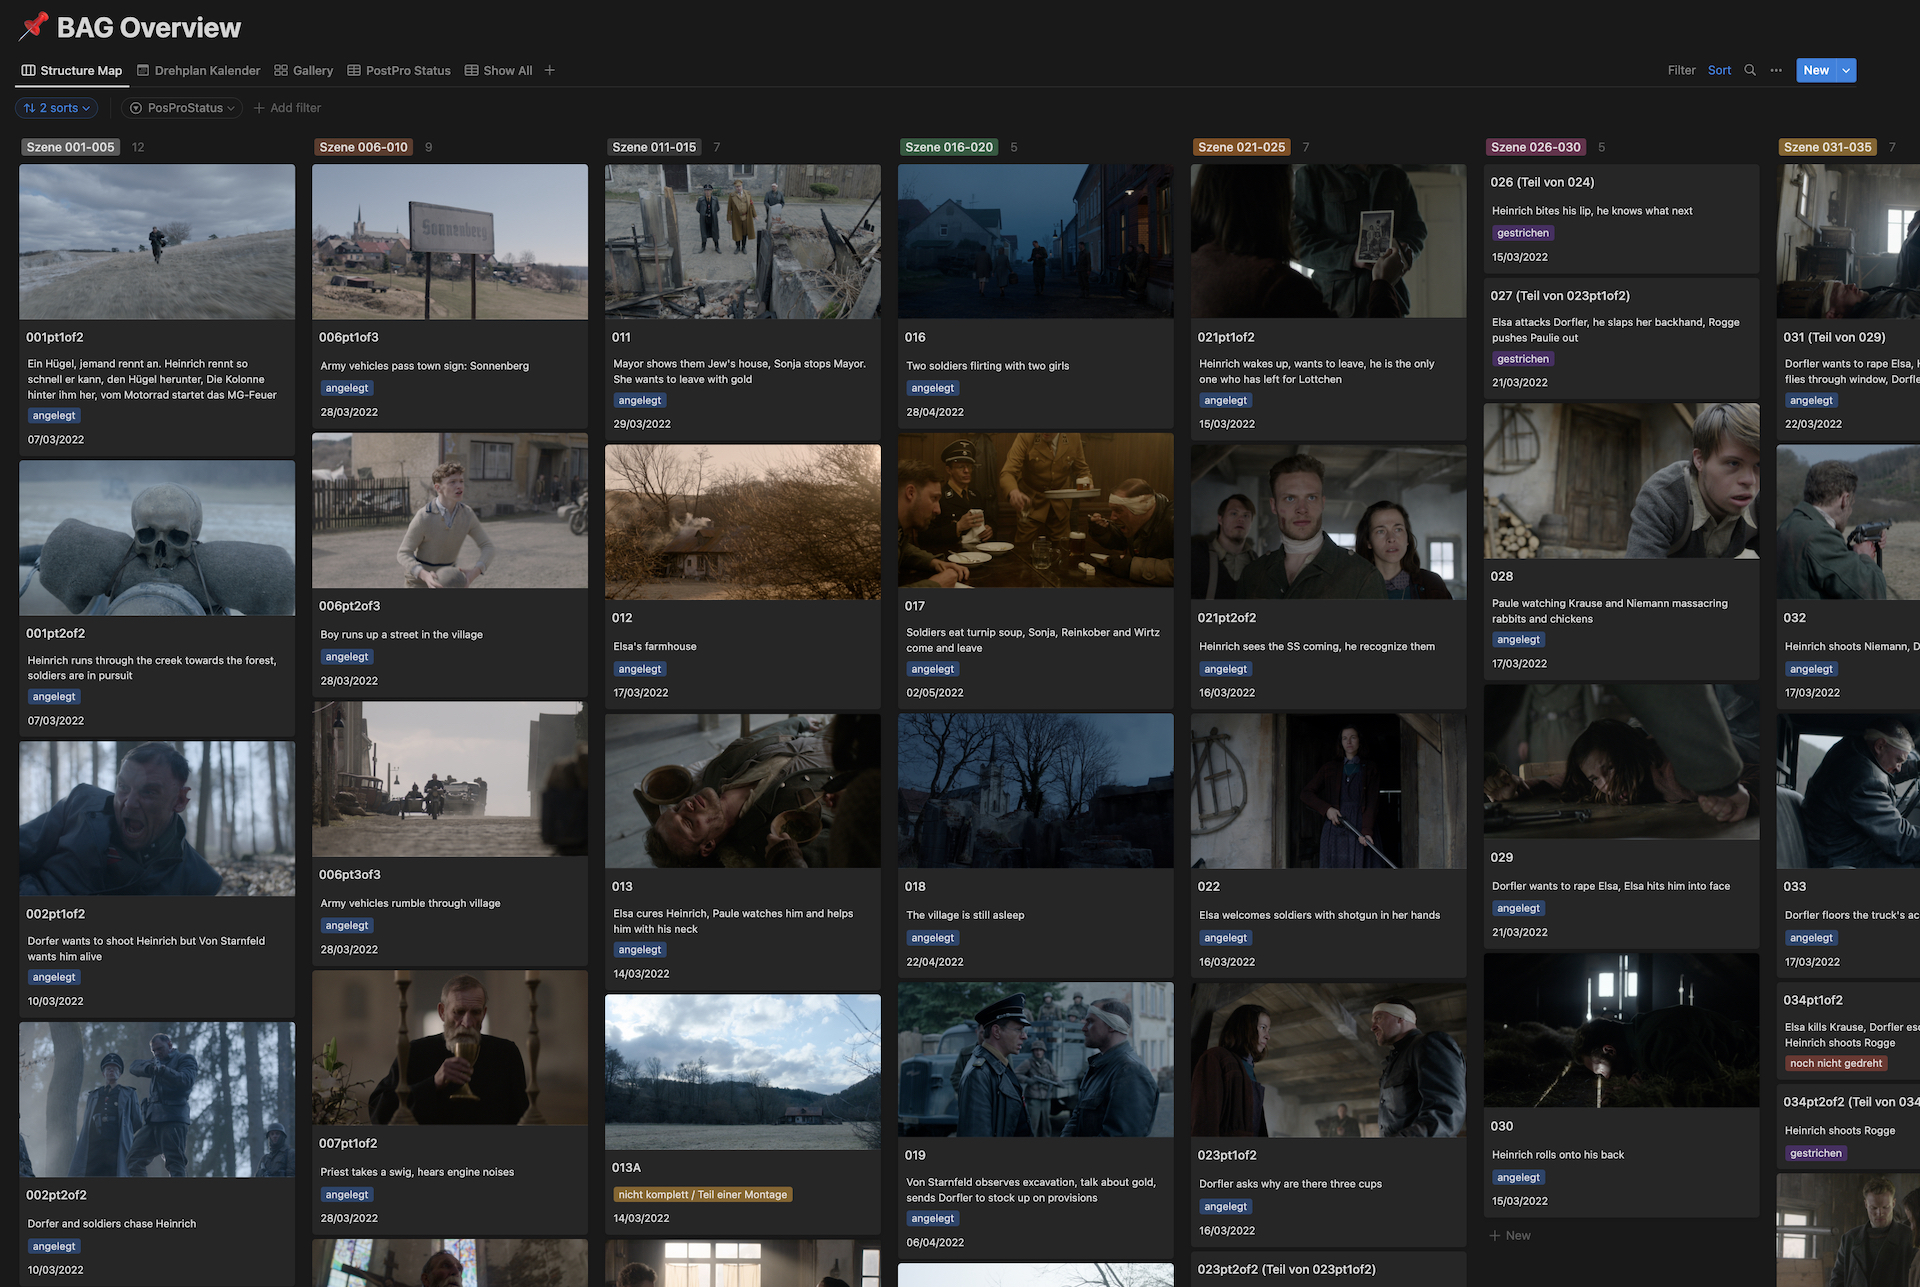This screenshot has height=1287, width=1920.
Task: Expand the 2 sorts dropdown
Action: 57,108
